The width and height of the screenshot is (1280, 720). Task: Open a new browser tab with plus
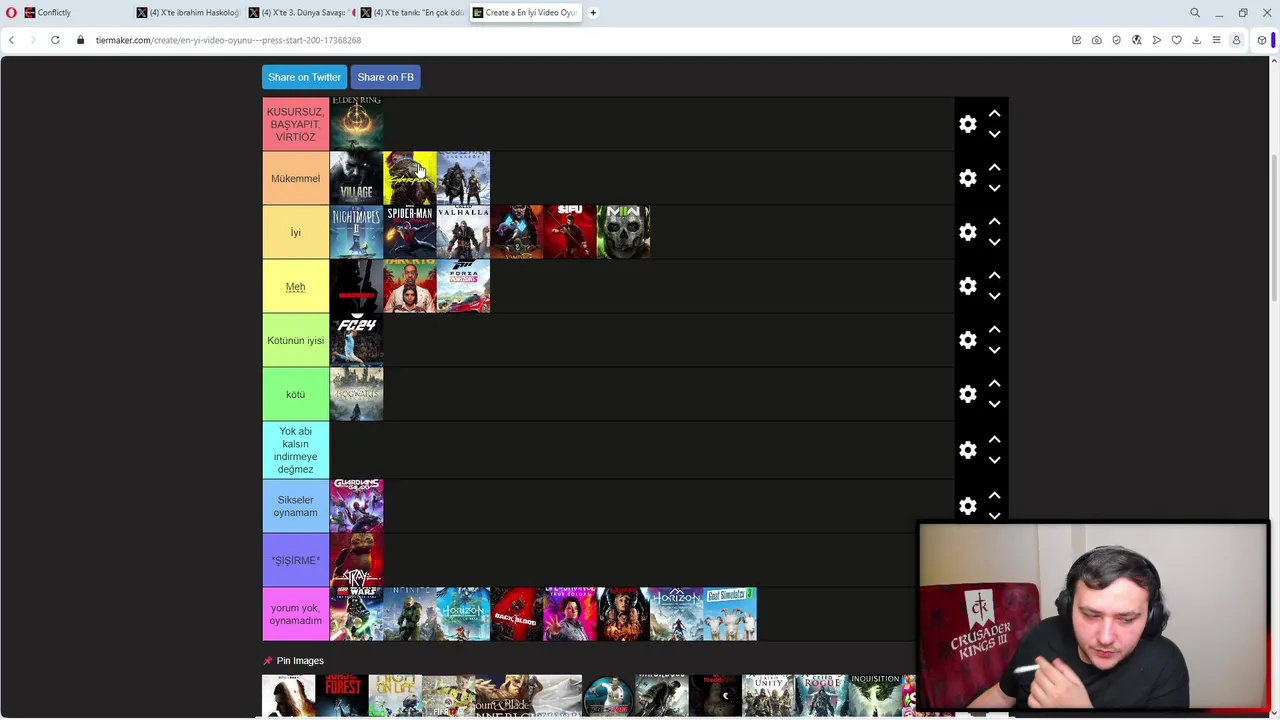(593, 13)
